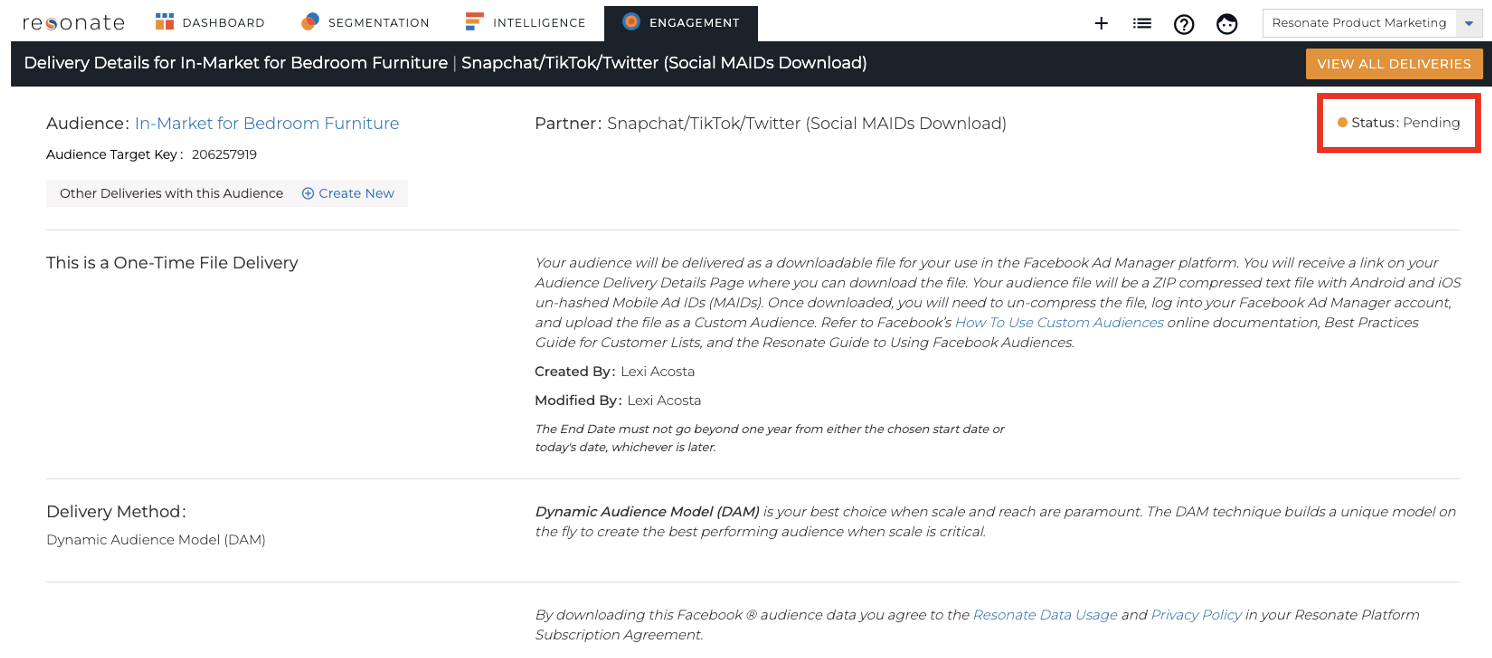Open the list menu icon
Screen dimensions: 1492x658
click(1142, 23)
